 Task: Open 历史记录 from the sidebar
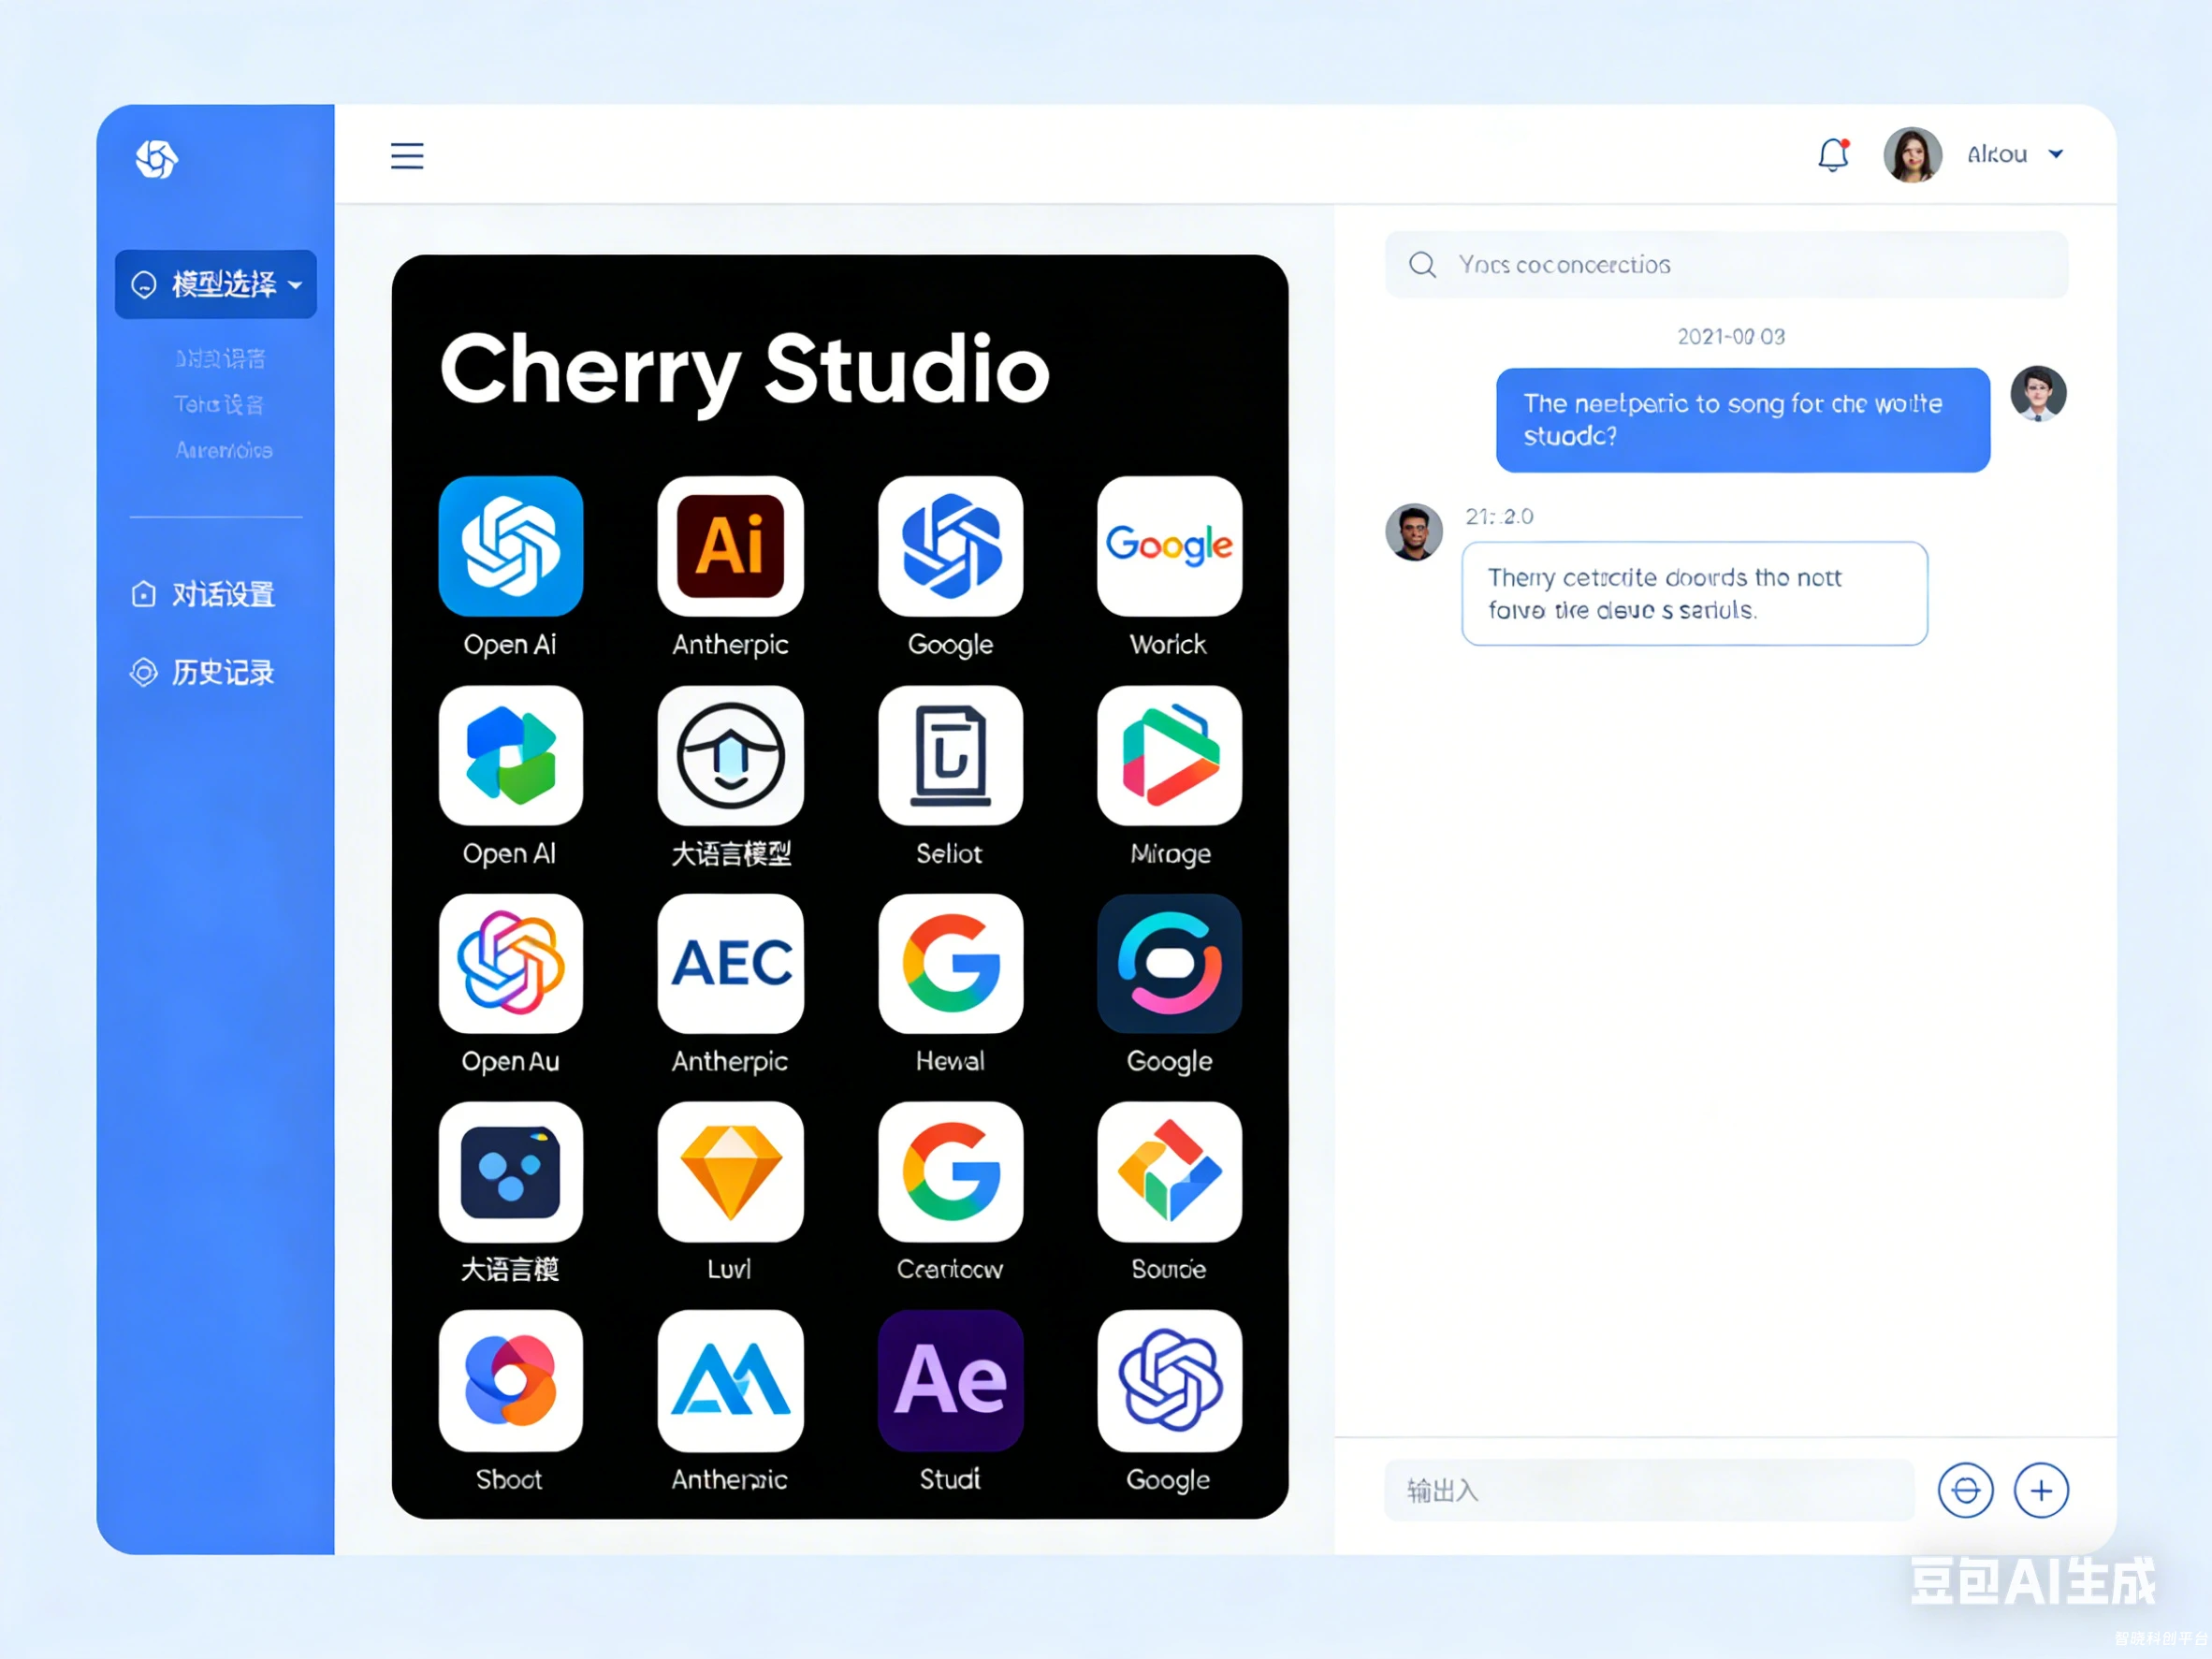(222, 672)
